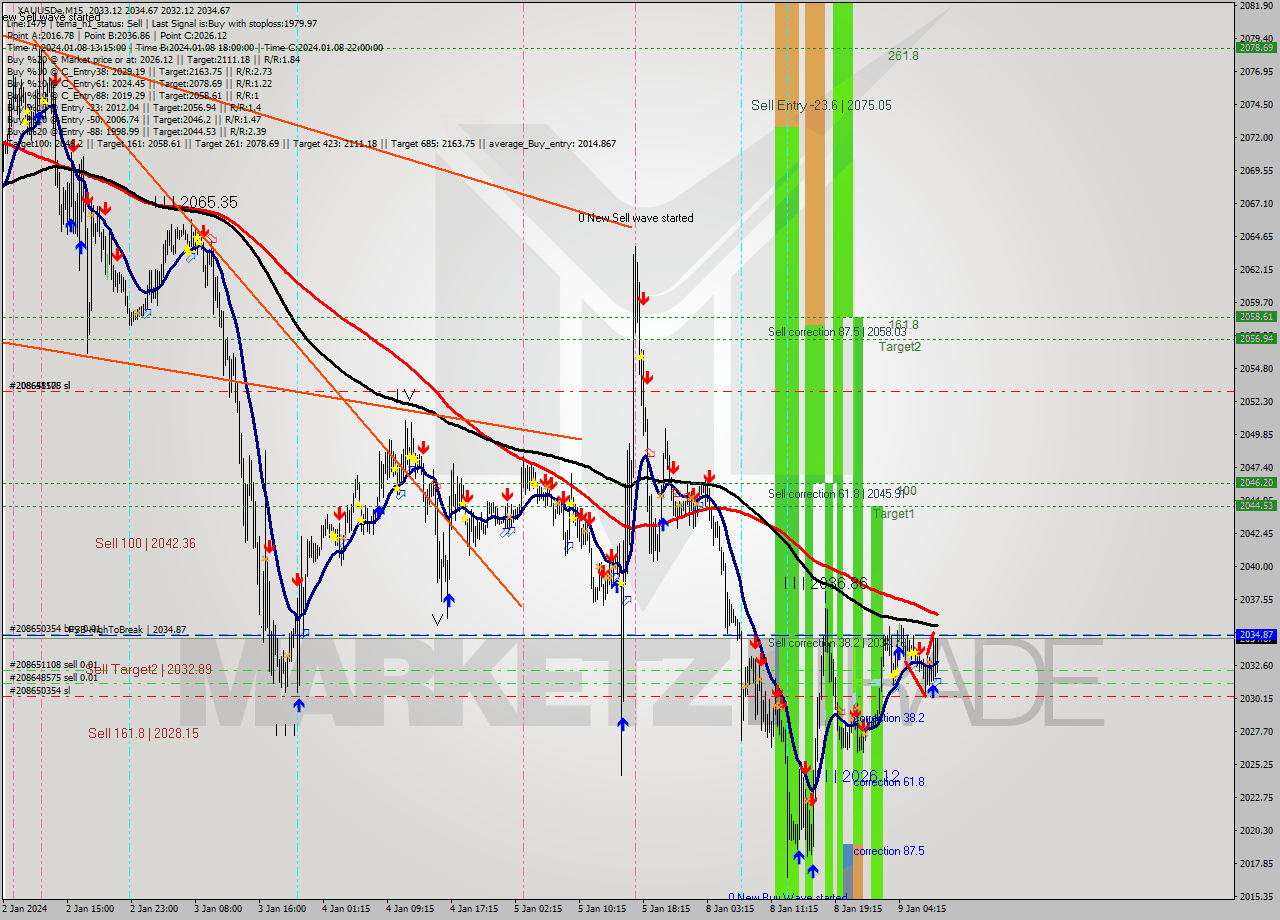Click the 2015.35 price axis value
The width and height of the screenshot is (1280, 920).
pos(1255,896)
